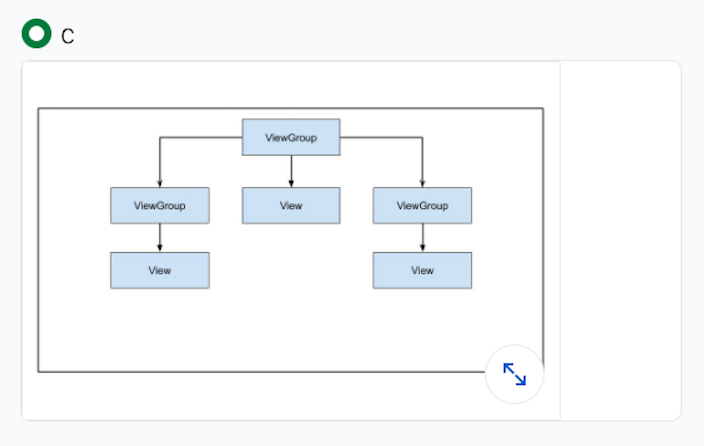Click the bottom border of the diagram frame
704x446 pixels.
[260, 371]
